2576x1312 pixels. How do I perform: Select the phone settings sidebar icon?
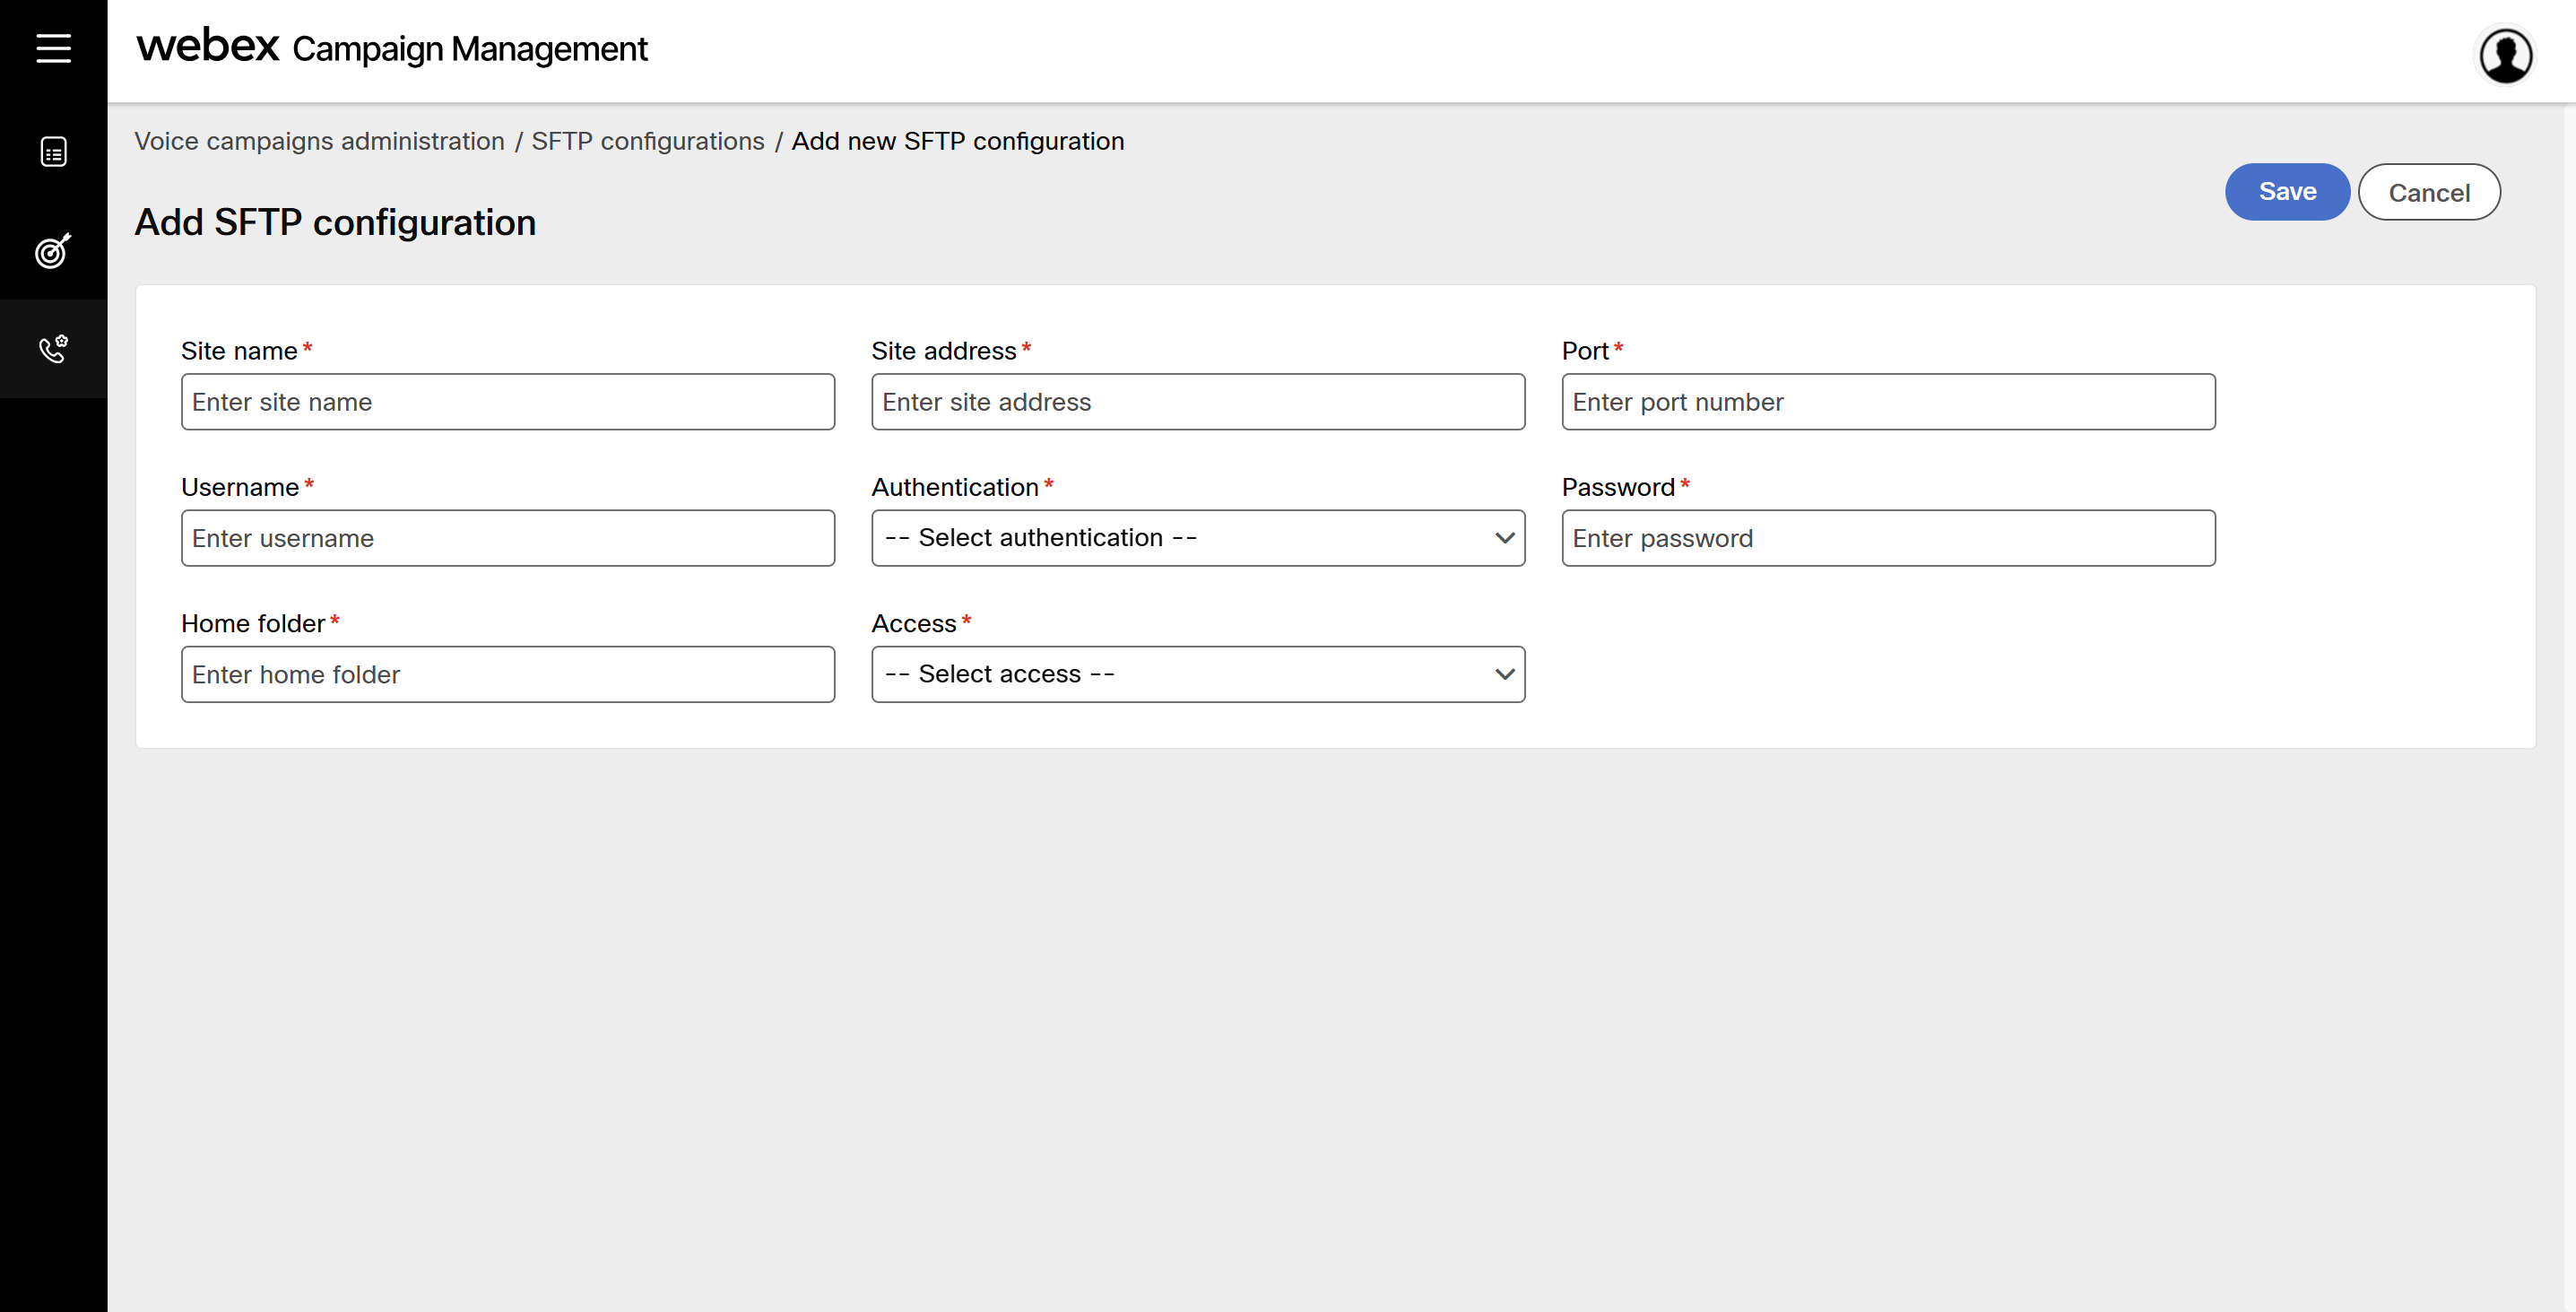(x=53, y=349)
